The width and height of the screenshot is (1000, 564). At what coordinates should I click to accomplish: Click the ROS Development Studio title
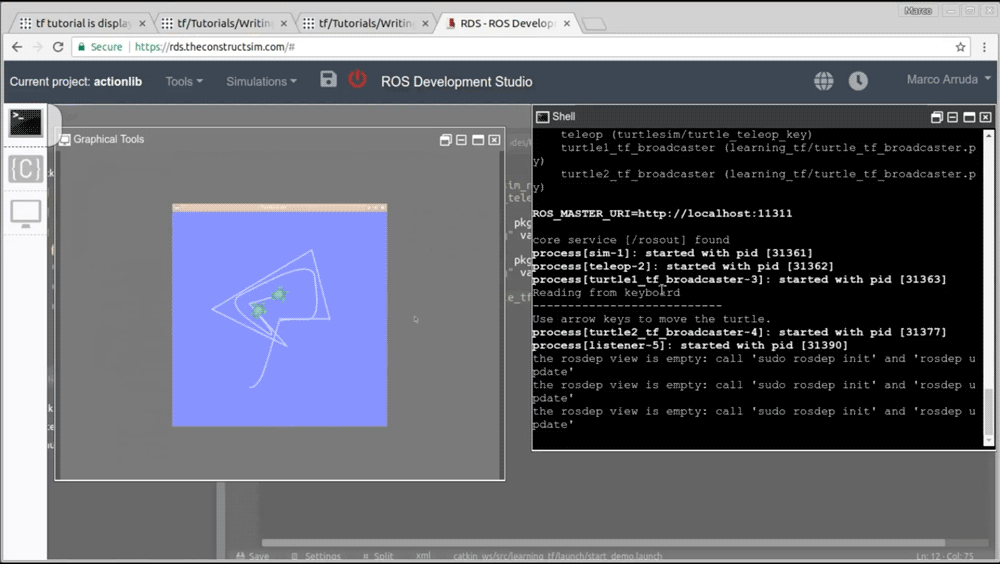click(457, 82)
